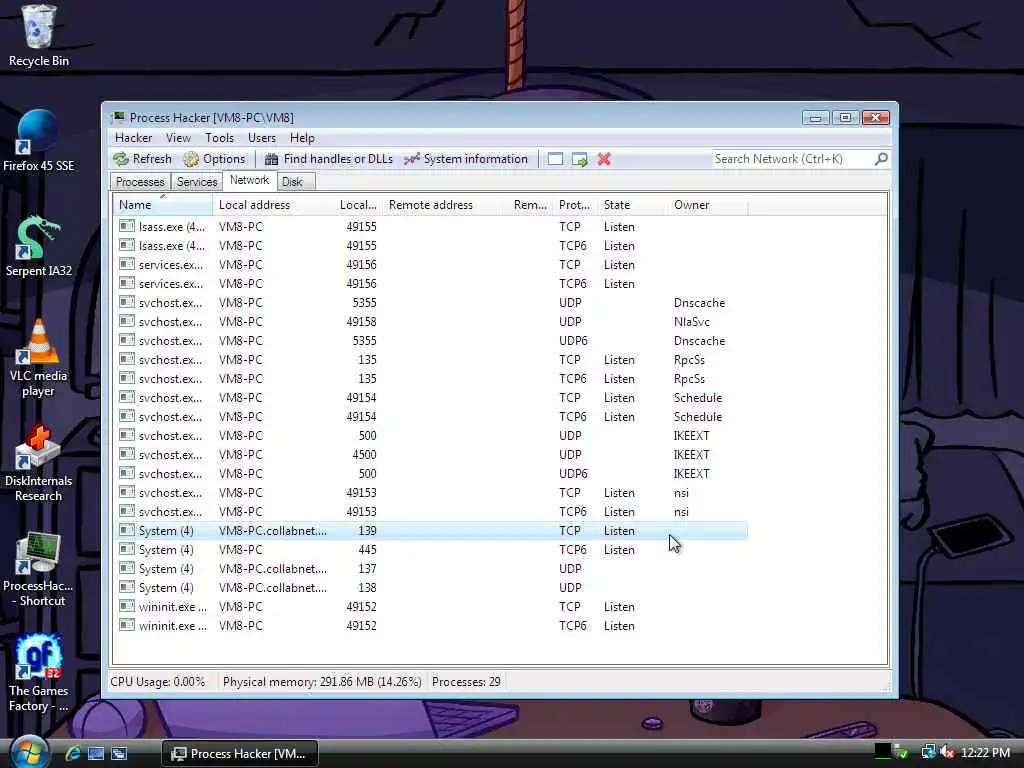Open ProcessHacker Shortcut desktop icon
Screen dimensions: 1024x768
pos(39,568)
